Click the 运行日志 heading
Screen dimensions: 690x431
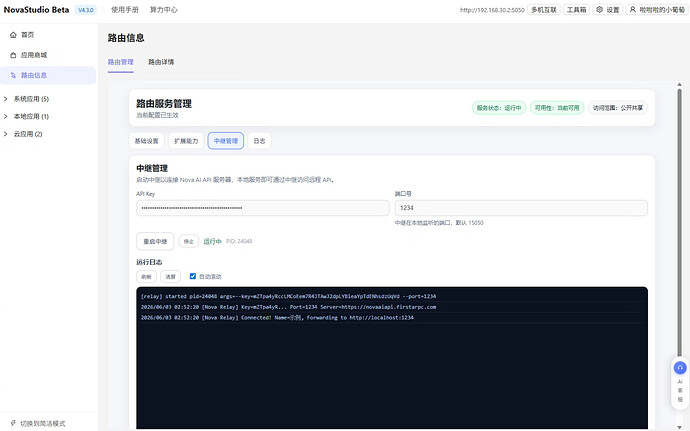click(149, 262)
